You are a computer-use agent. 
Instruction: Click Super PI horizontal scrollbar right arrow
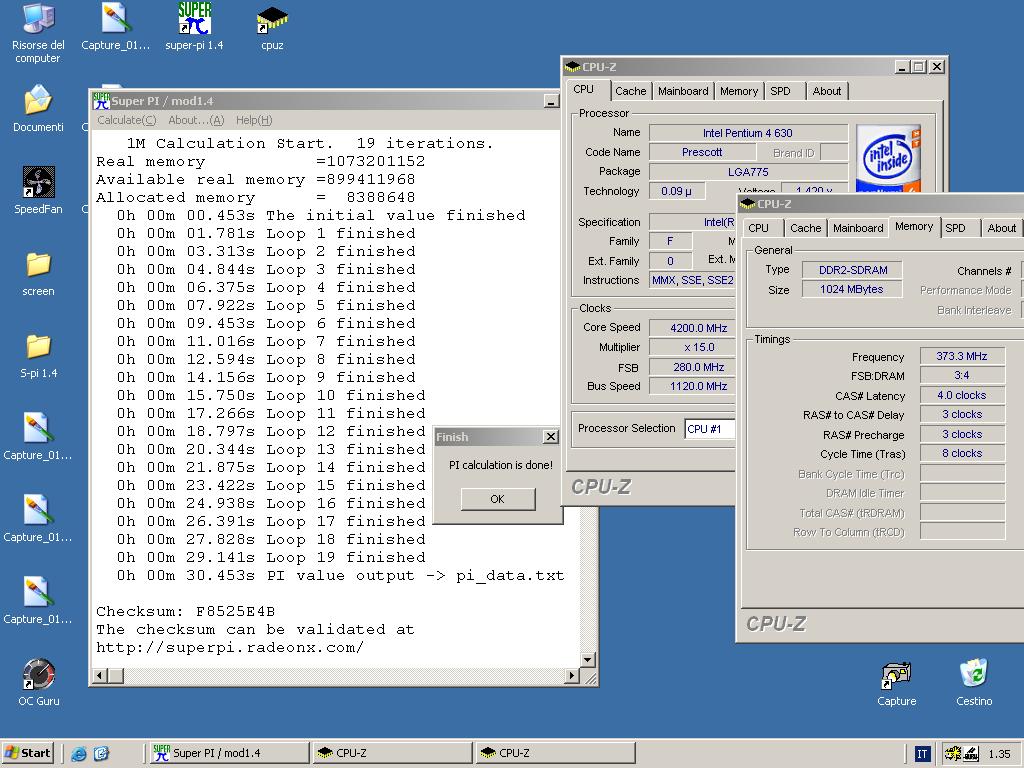[x=572, y=675]
